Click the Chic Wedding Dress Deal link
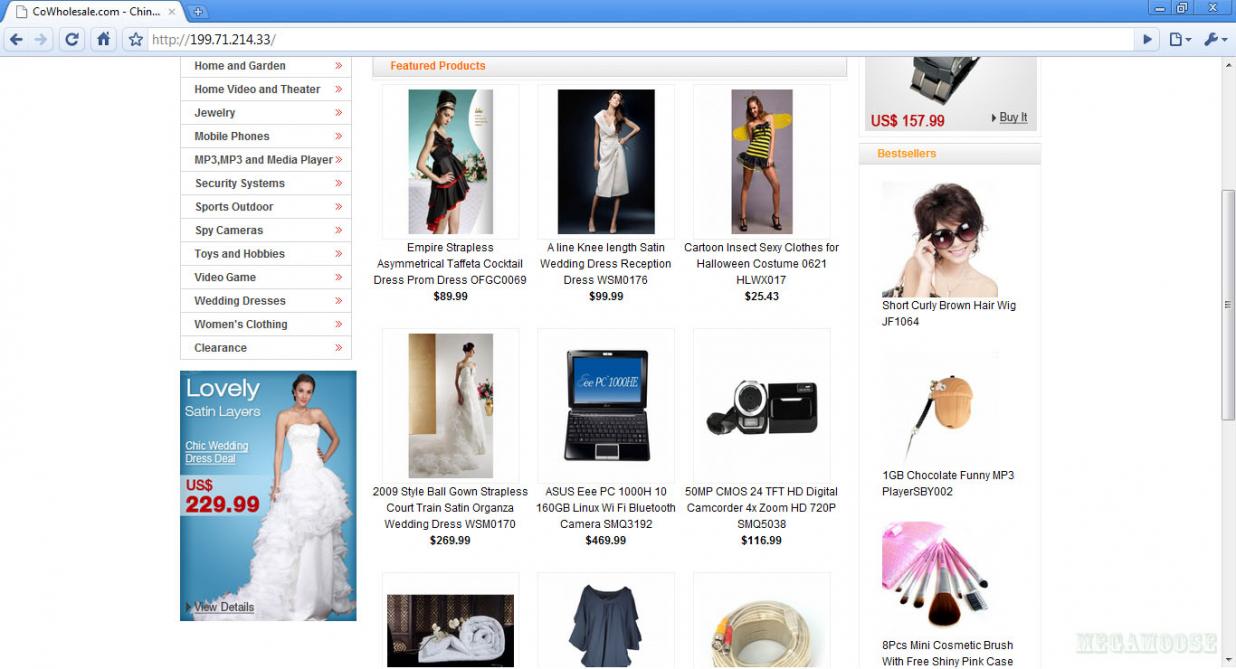1236x669 pixels. click(216, 452)
